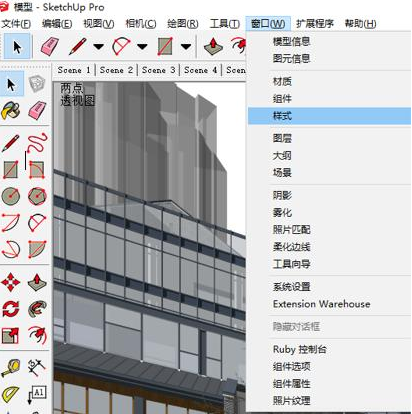Screen dimensions: 412x414
Task: Choose the Pencil line tool in the top toolbar
Action: click(77, 46)
